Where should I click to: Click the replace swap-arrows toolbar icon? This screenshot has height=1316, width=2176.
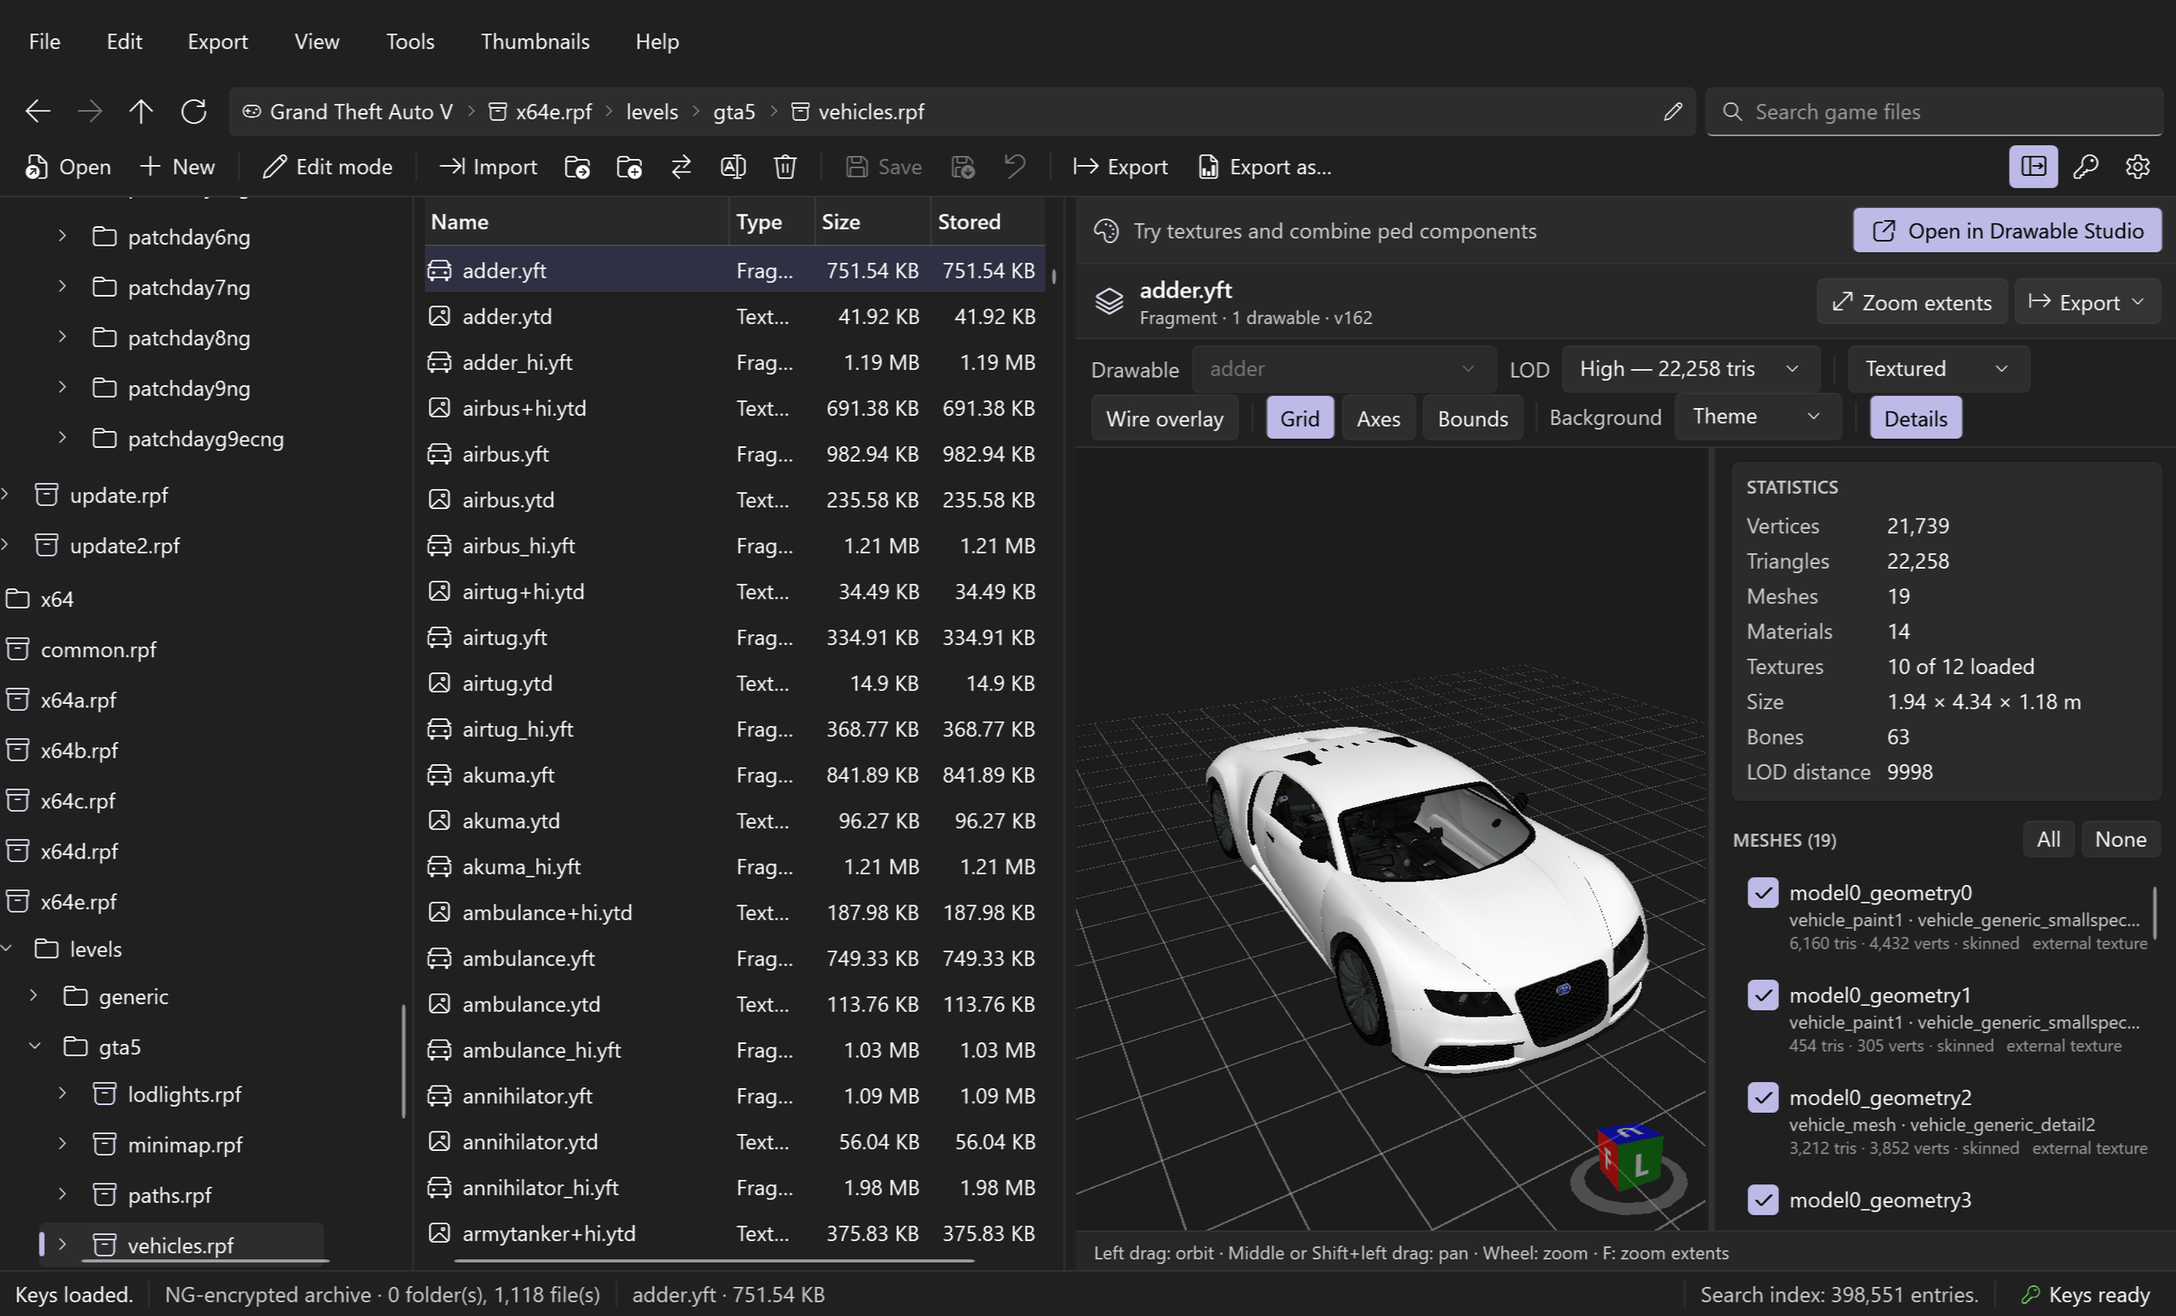(681, 167)
